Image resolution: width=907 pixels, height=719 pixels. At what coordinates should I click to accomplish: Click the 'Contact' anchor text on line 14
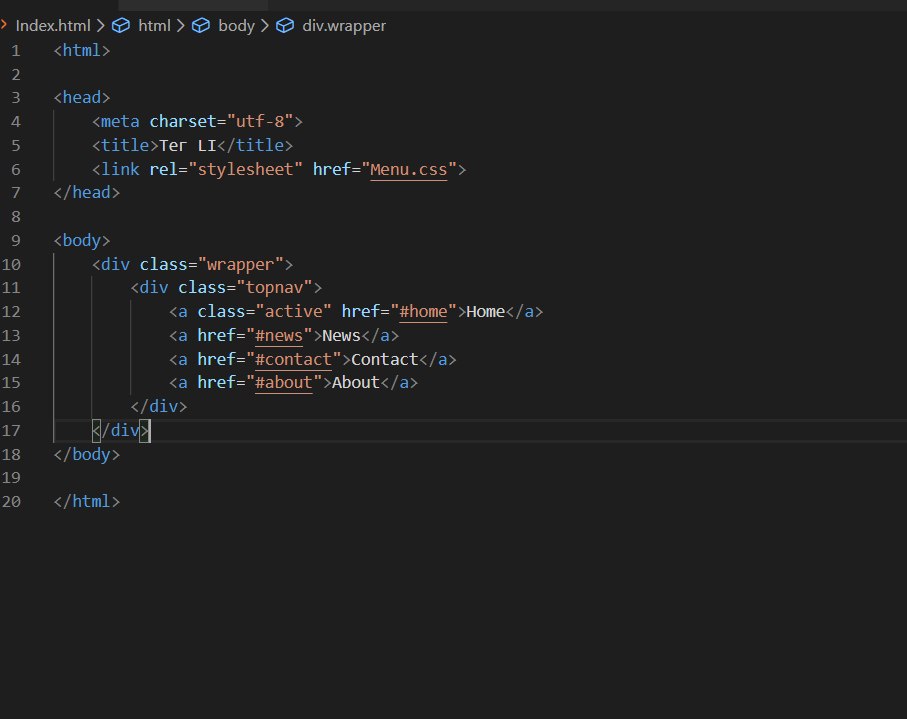coord(385,359)
